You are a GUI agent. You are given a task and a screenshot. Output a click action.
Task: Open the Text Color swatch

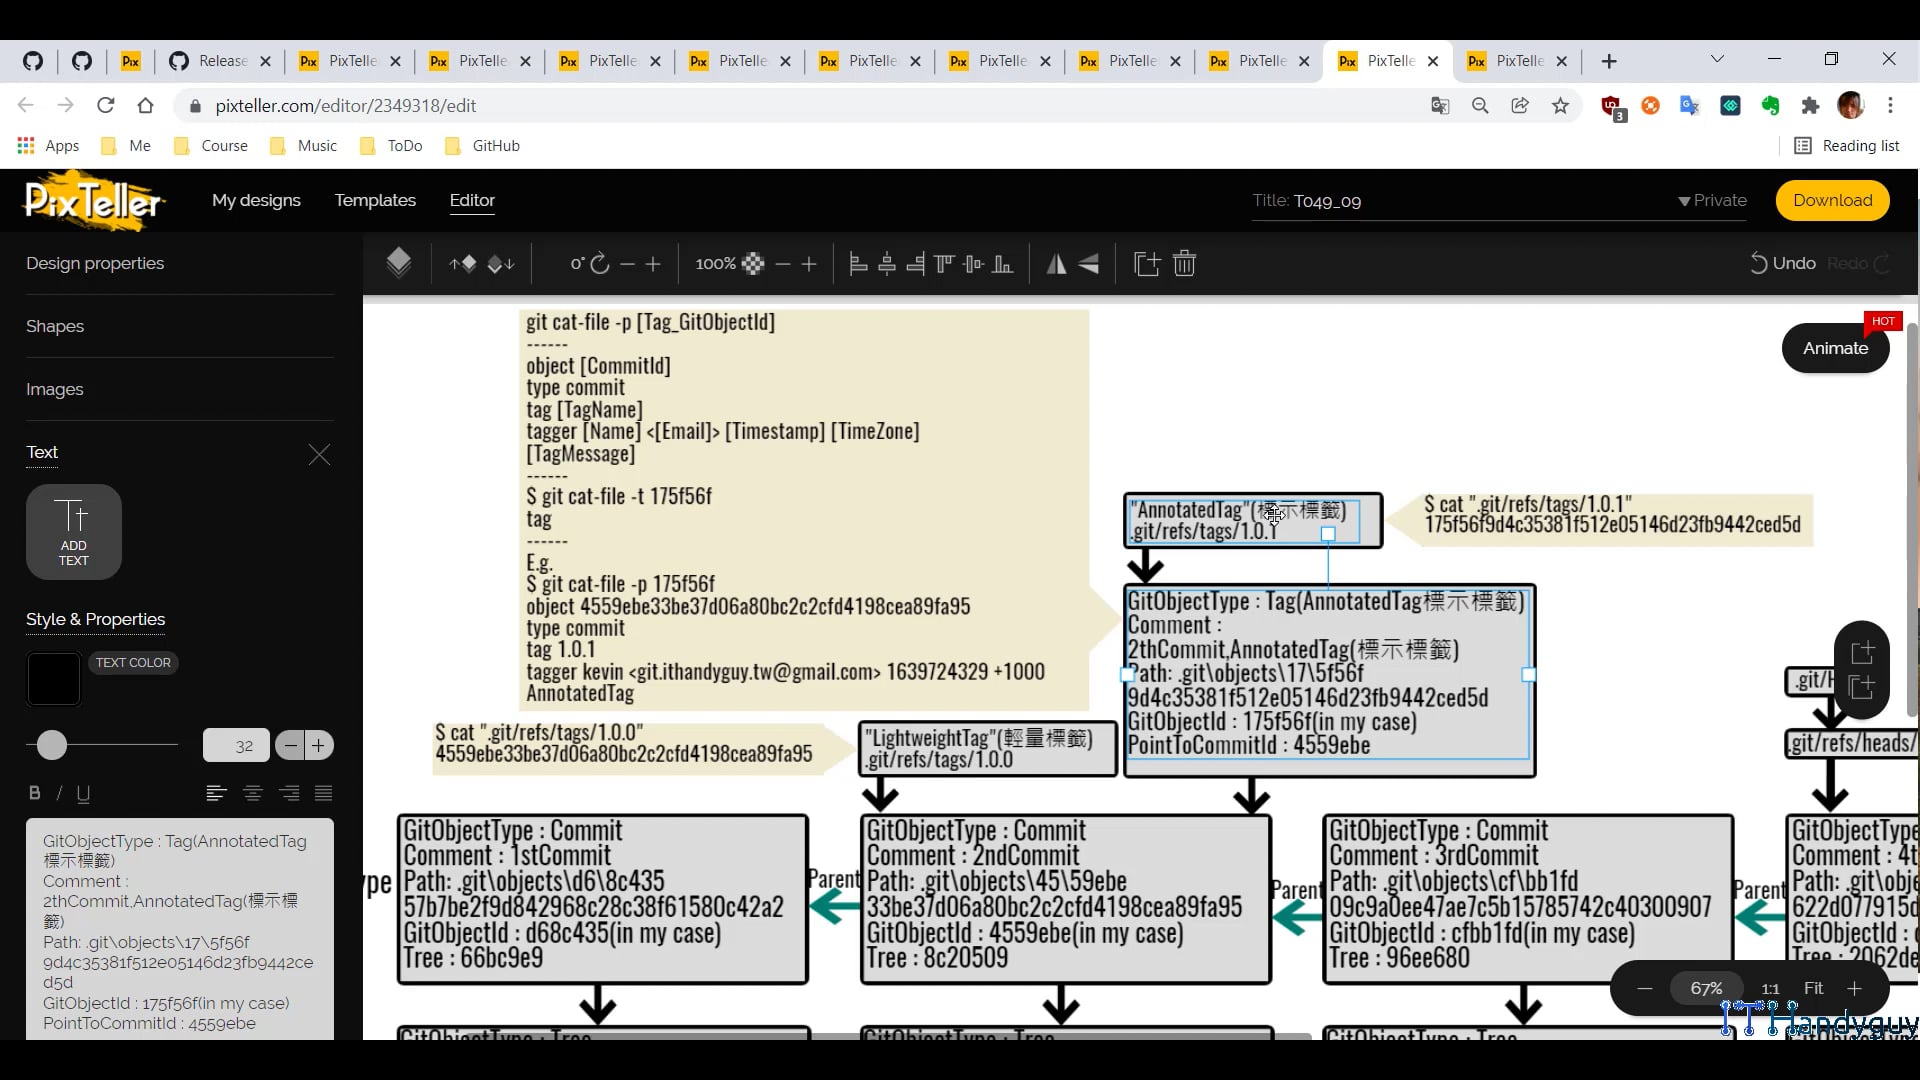(52, 679)
